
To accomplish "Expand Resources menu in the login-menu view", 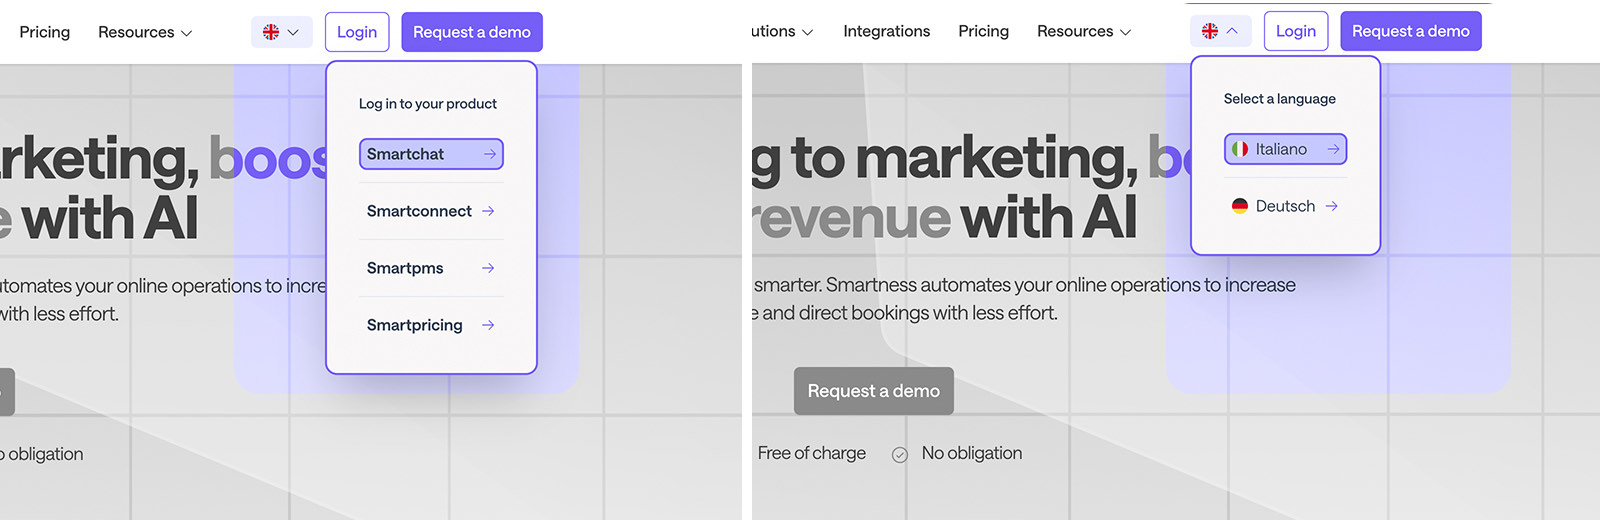I will click(x=145, y=32).
